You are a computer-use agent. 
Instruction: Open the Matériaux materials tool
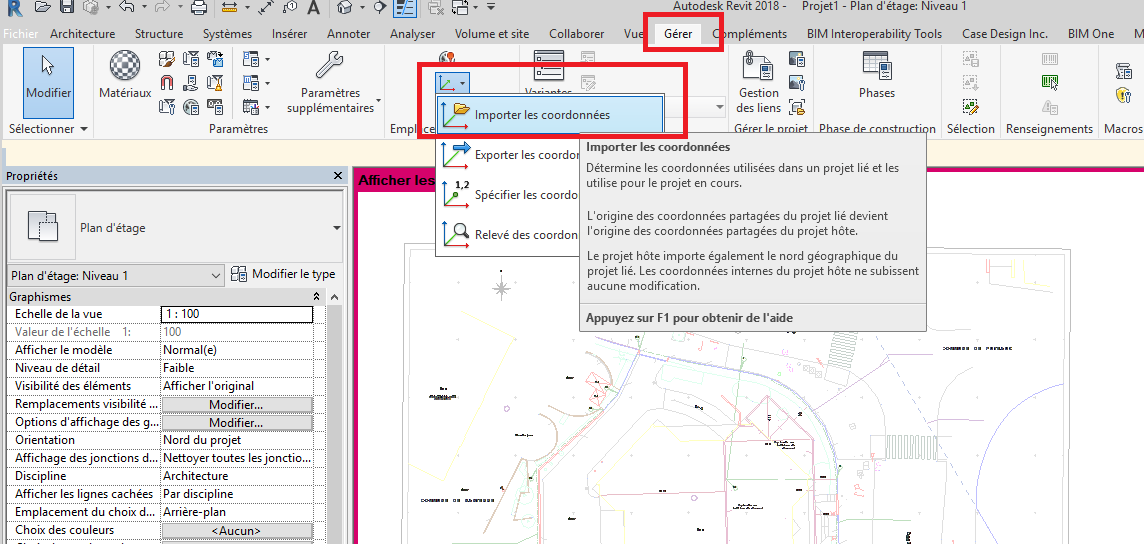click(x=125, y=75)
